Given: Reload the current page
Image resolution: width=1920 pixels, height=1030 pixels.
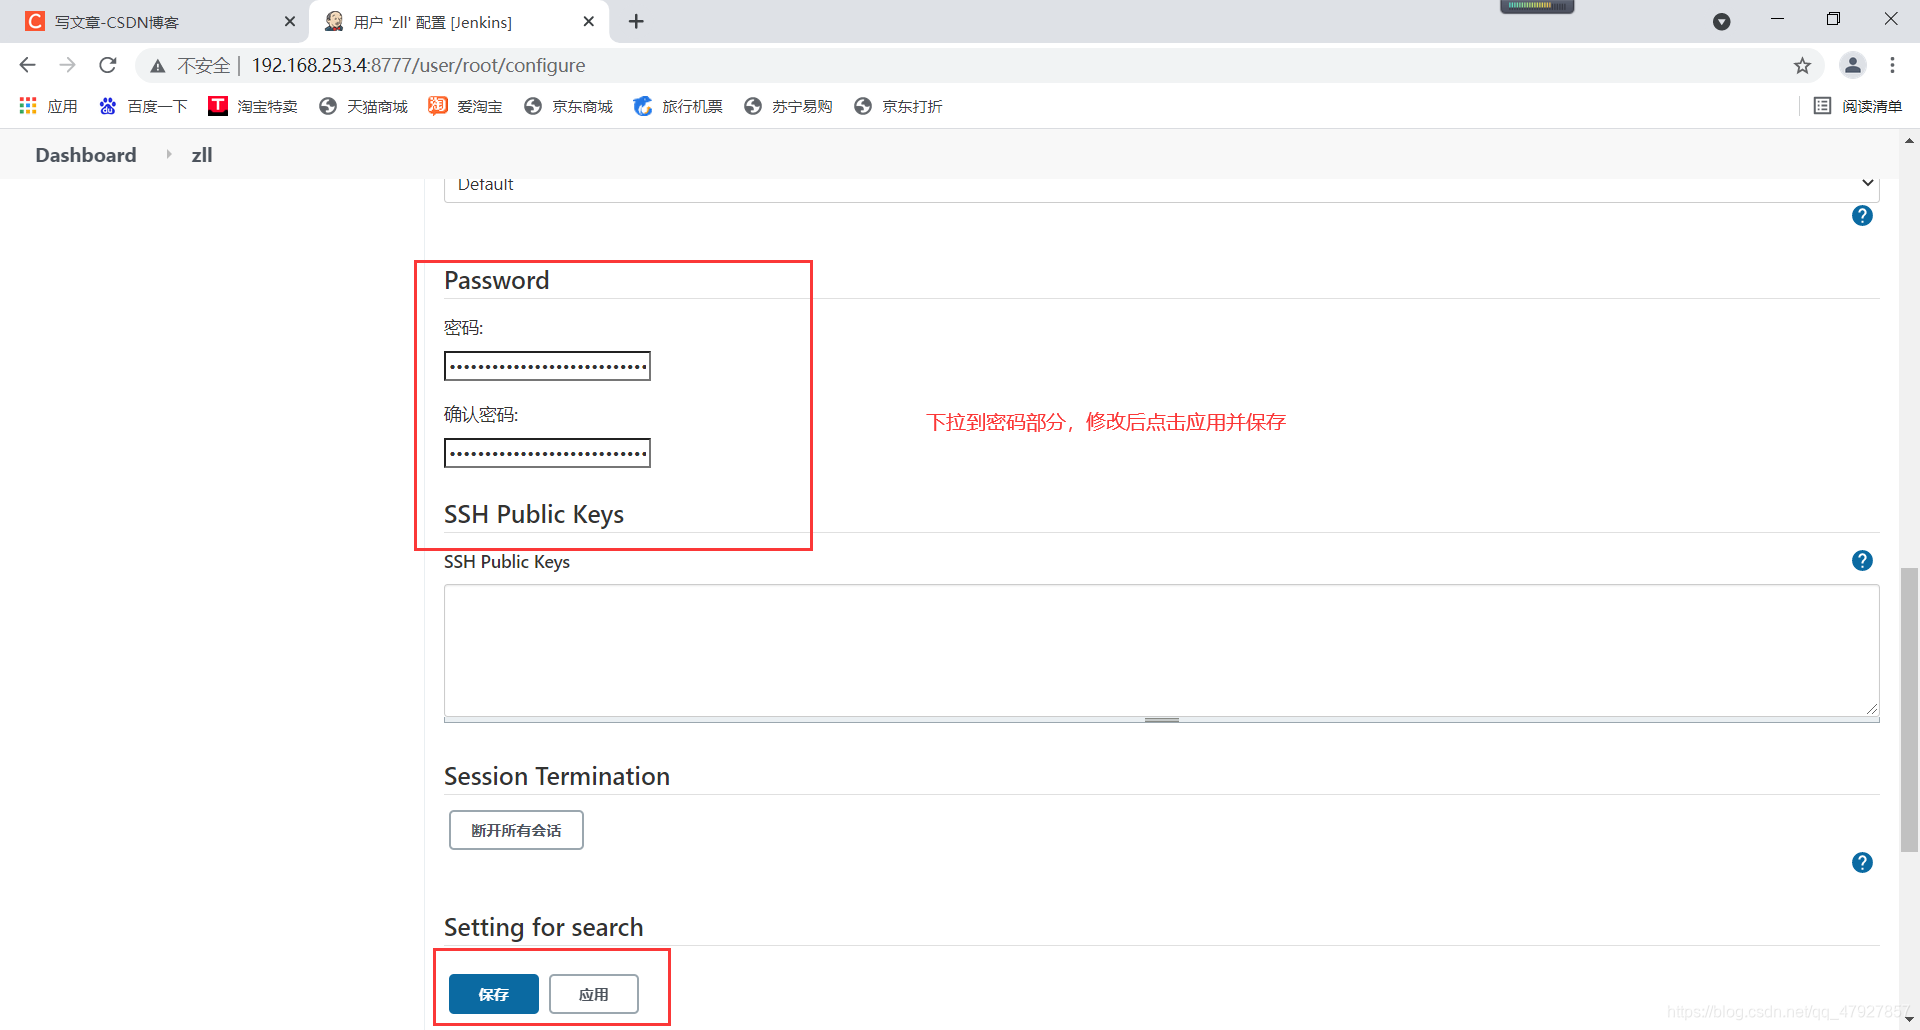Looking at the screenshot, I should (x=108, y=65).
